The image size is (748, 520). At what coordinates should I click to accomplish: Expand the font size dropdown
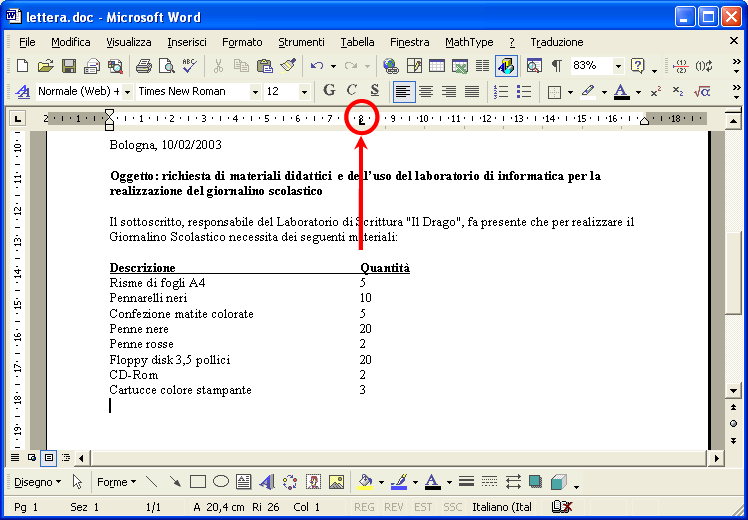pyautogui.click(x=304, y=91)
